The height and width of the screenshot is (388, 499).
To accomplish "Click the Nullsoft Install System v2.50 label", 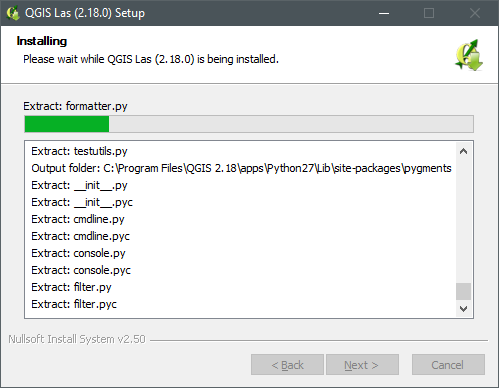I will click(x=77, y=339).
